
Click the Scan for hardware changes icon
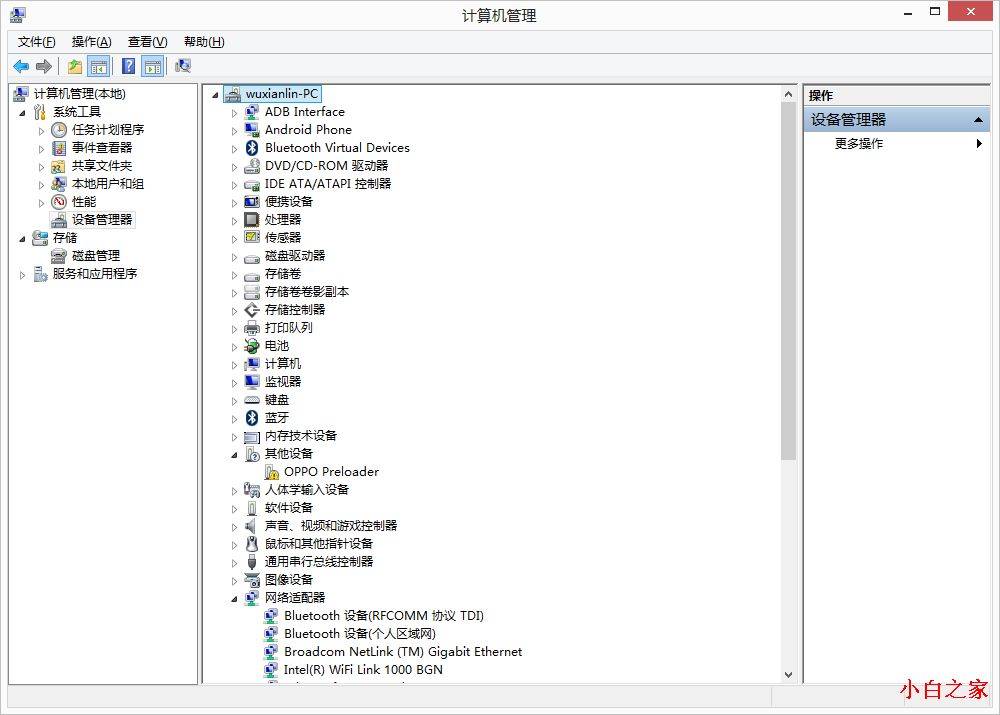coord(184,66)
